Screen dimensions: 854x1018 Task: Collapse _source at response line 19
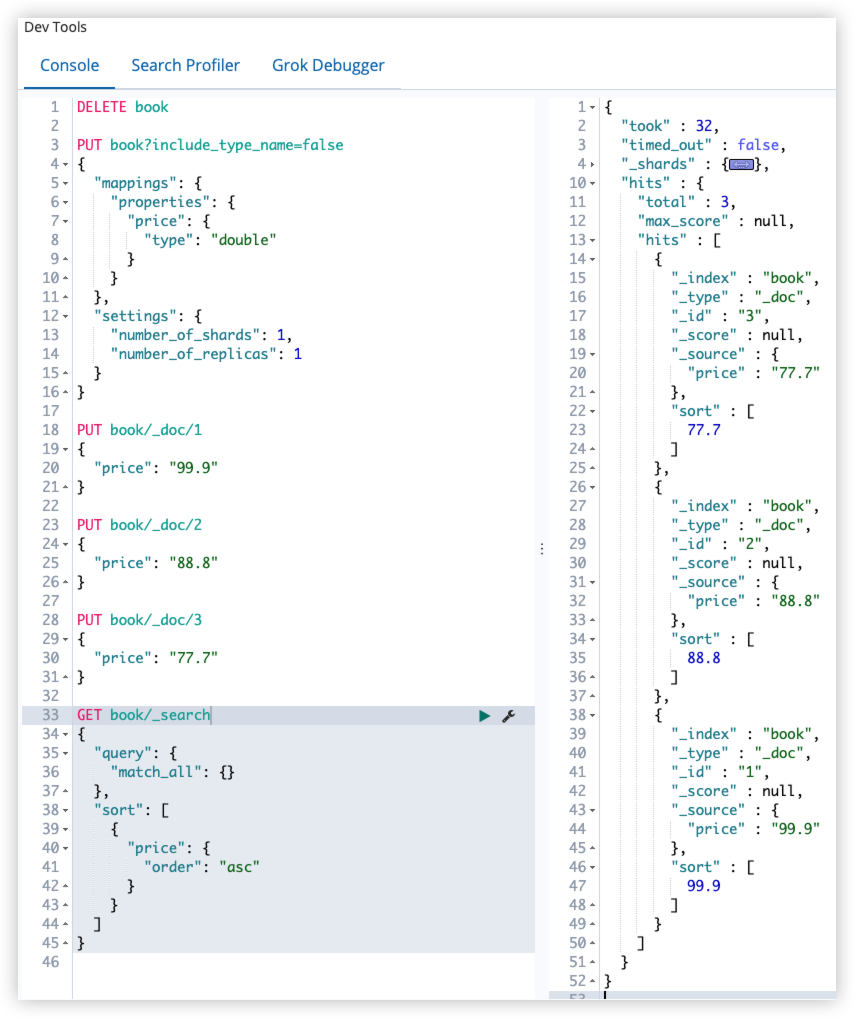coord(592,354)
